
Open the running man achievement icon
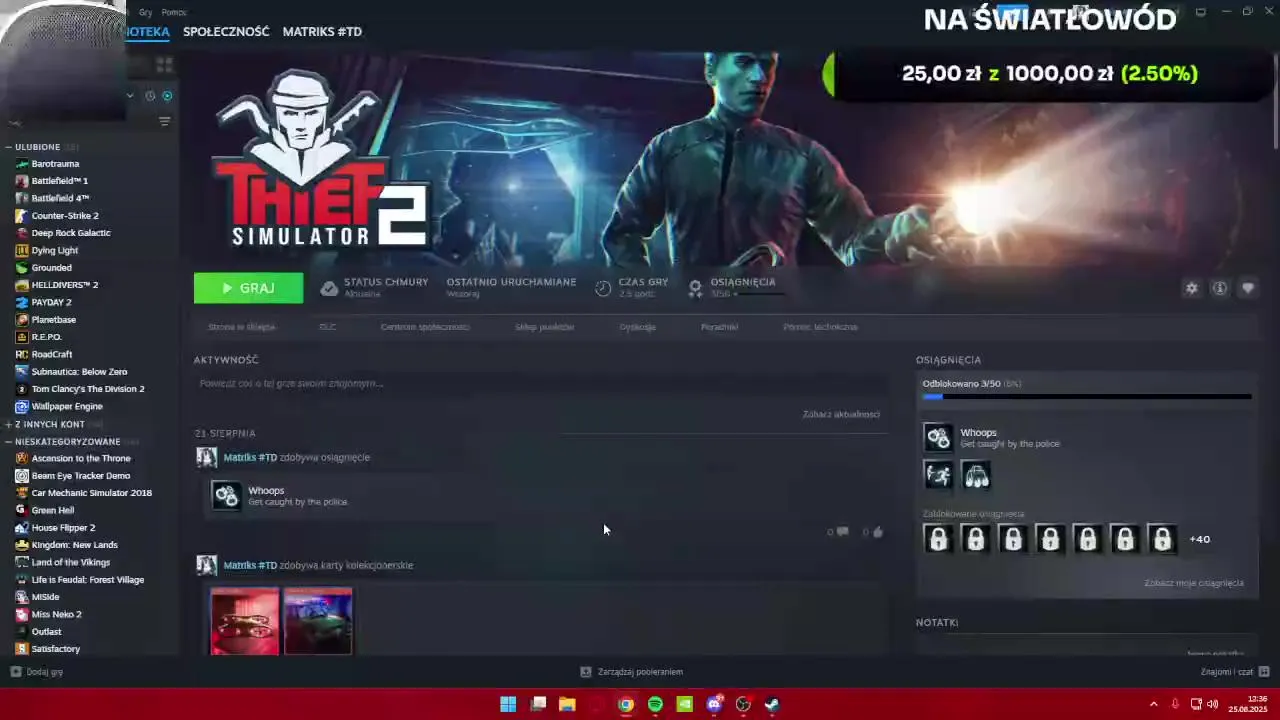938,475
